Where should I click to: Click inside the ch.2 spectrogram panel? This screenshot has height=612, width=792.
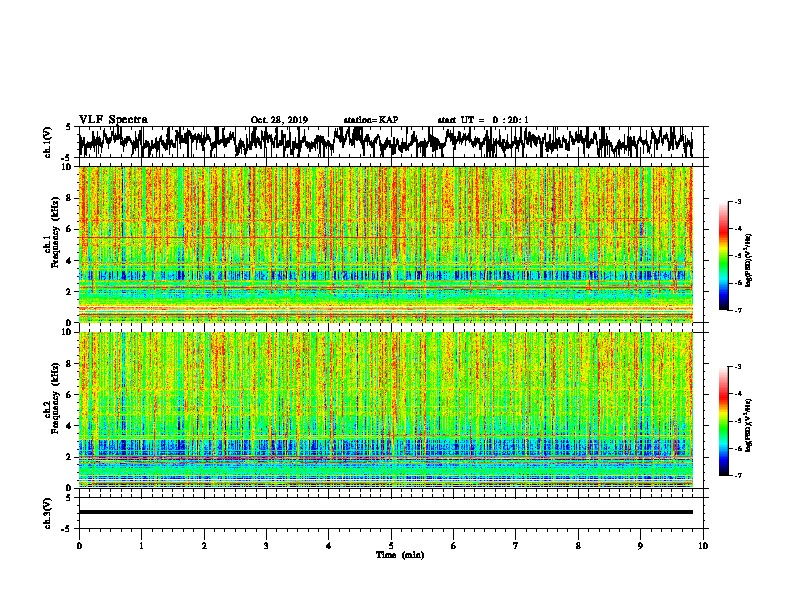click(386, 410)
